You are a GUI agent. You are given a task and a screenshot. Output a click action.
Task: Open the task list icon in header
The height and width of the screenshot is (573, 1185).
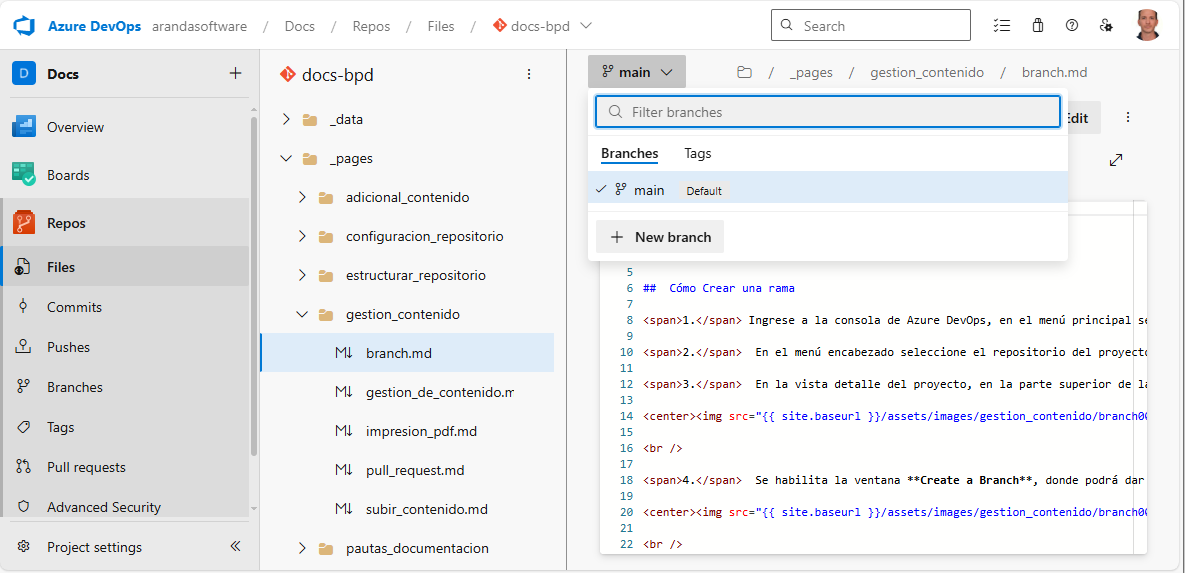[1002, 26]
